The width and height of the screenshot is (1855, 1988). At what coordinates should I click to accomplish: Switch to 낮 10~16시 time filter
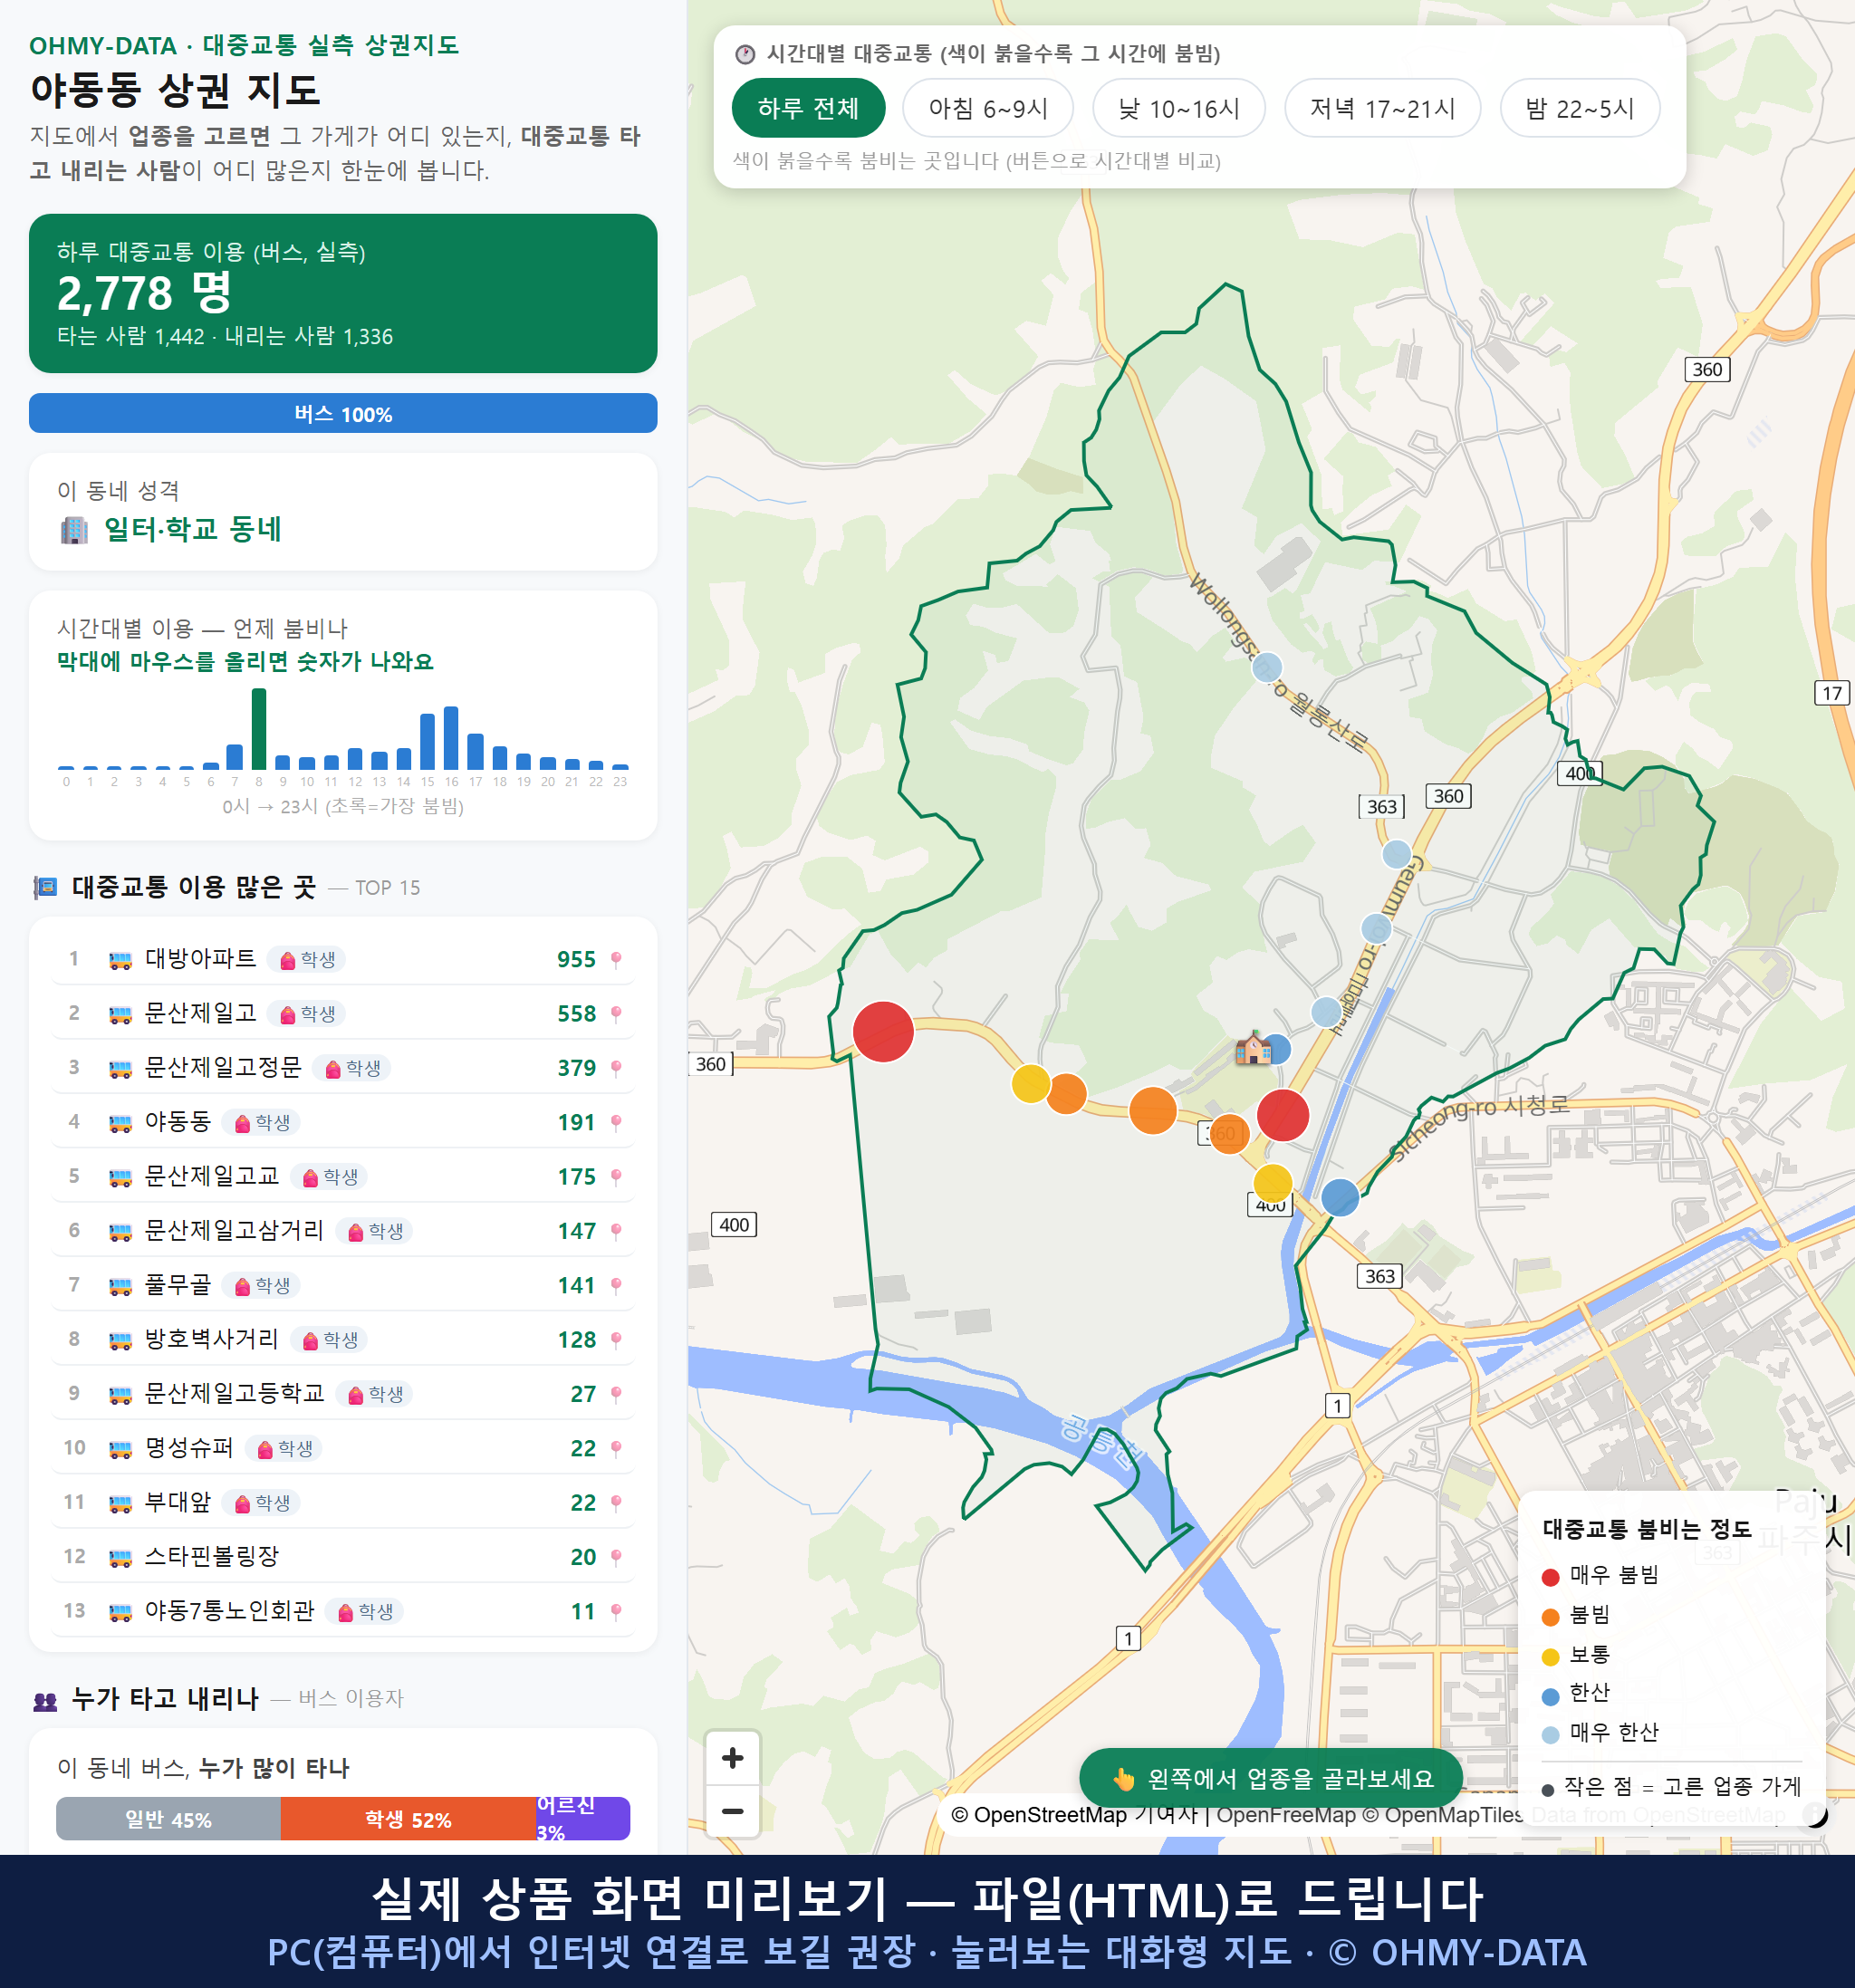point(1179,108)
